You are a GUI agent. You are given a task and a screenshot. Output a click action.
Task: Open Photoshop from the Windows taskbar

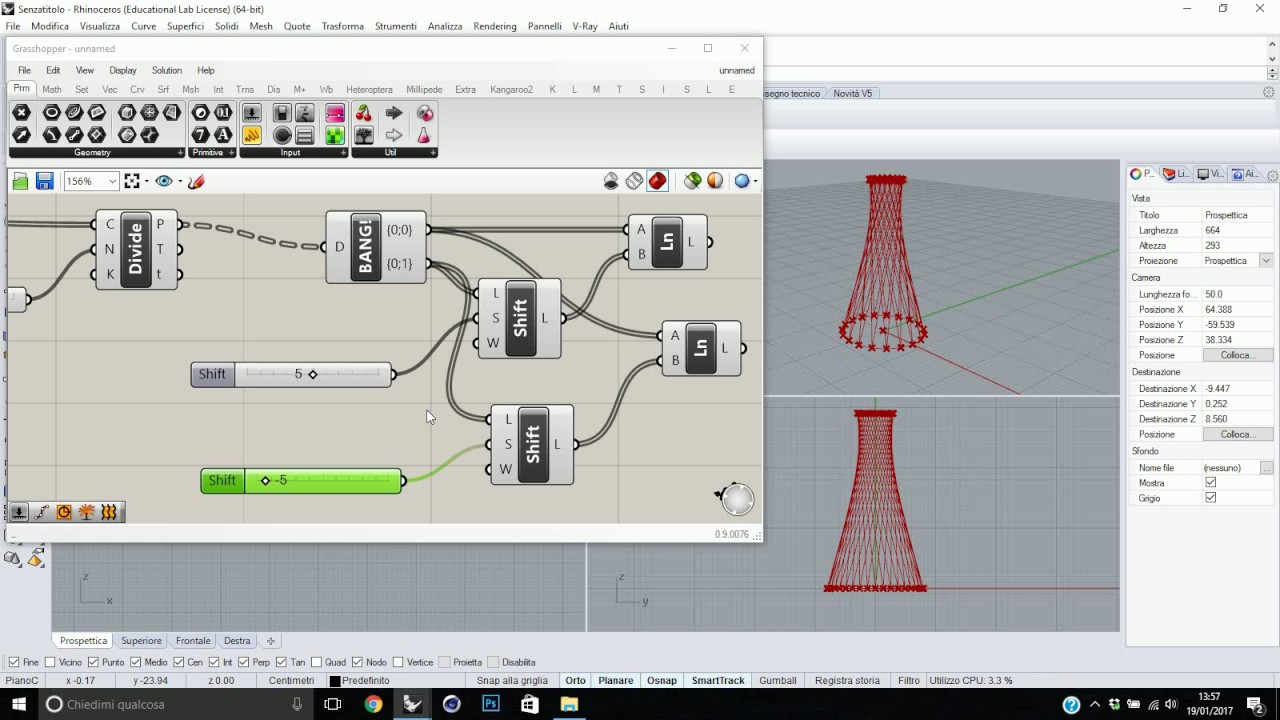pos(490,704)
